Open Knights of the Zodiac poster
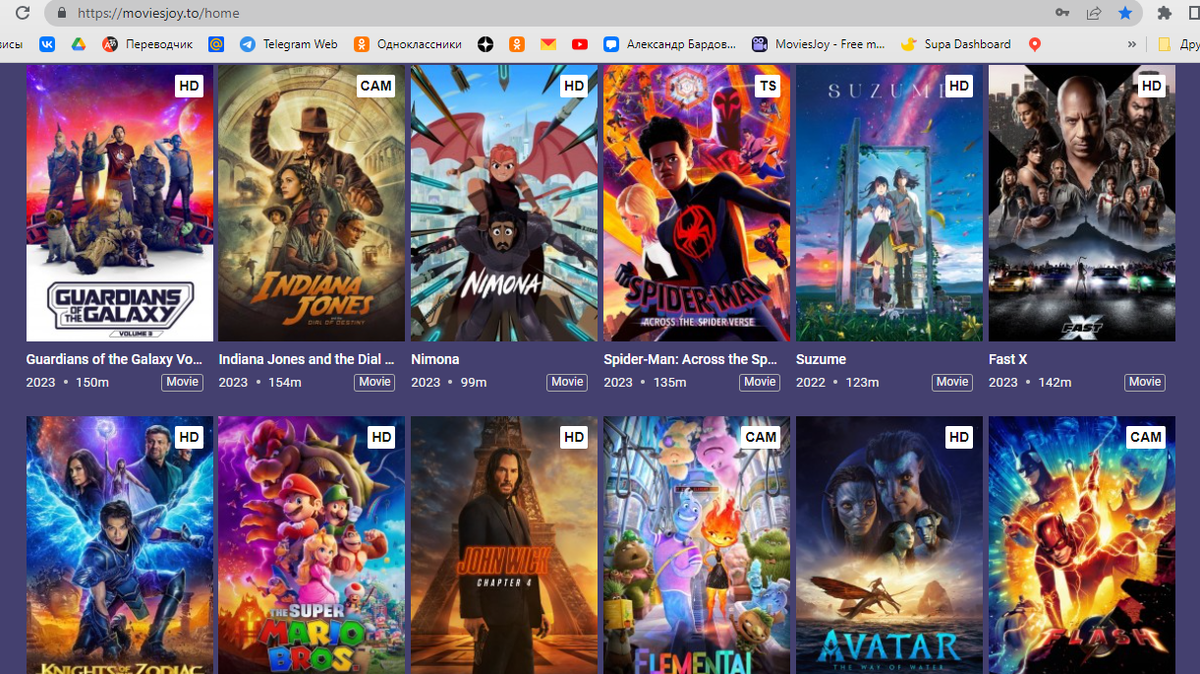1200x674 pixels. [119, 545]
